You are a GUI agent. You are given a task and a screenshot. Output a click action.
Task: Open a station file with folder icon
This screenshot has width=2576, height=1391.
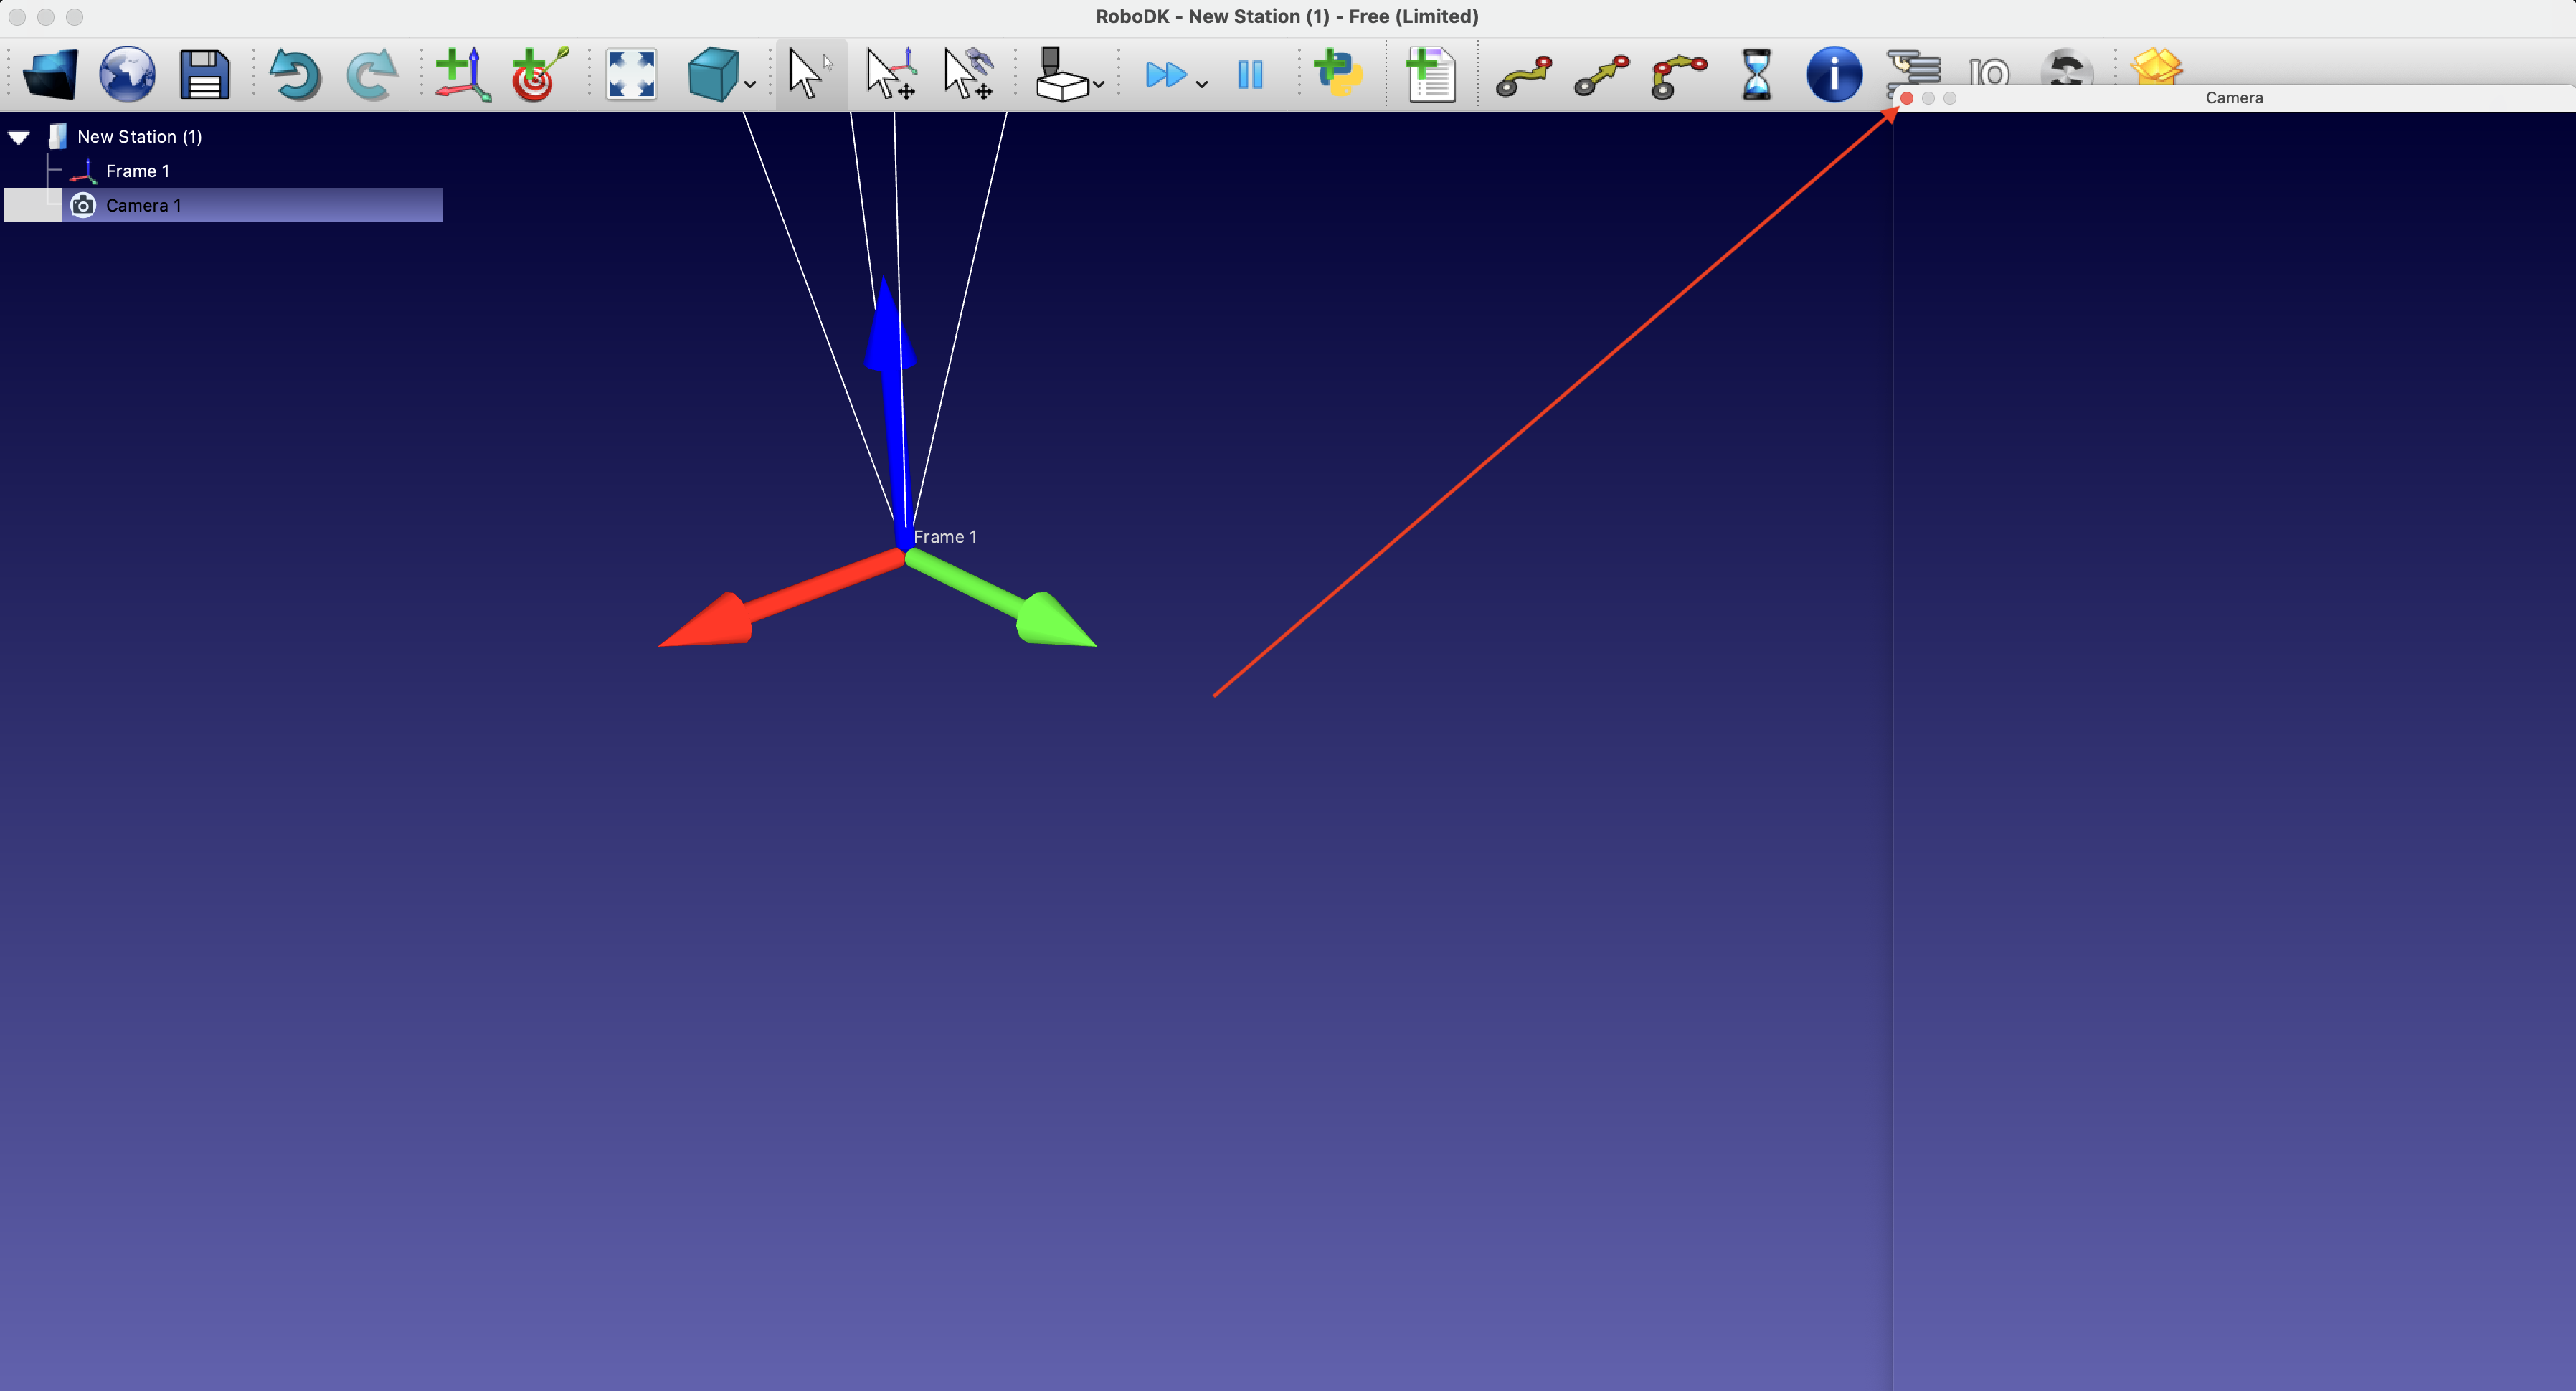click(50, 74)
